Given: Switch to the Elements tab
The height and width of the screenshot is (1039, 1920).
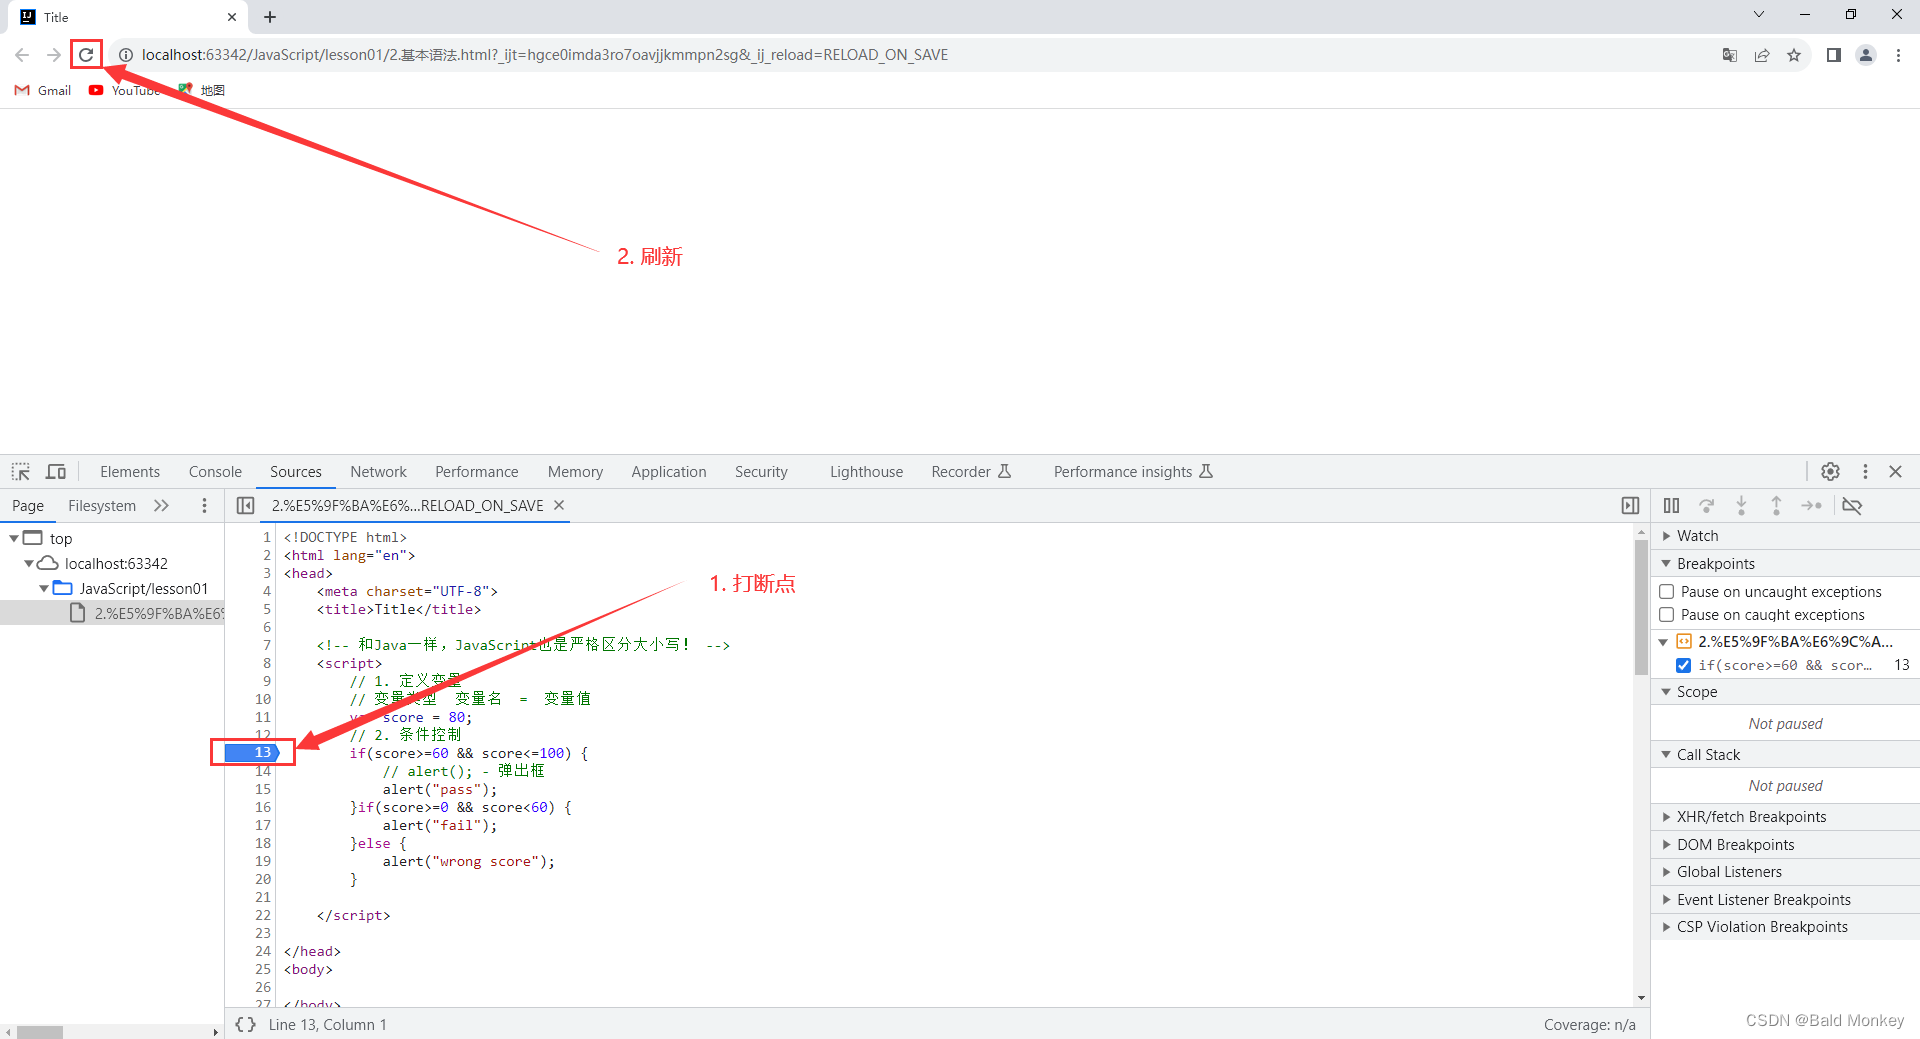Looking at the screenshot, I should pos(130,472).
